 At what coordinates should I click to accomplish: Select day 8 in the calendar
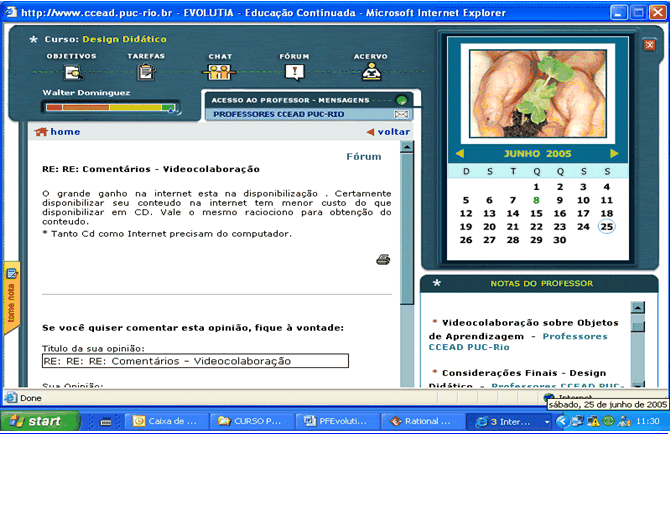tap(536, 200)
